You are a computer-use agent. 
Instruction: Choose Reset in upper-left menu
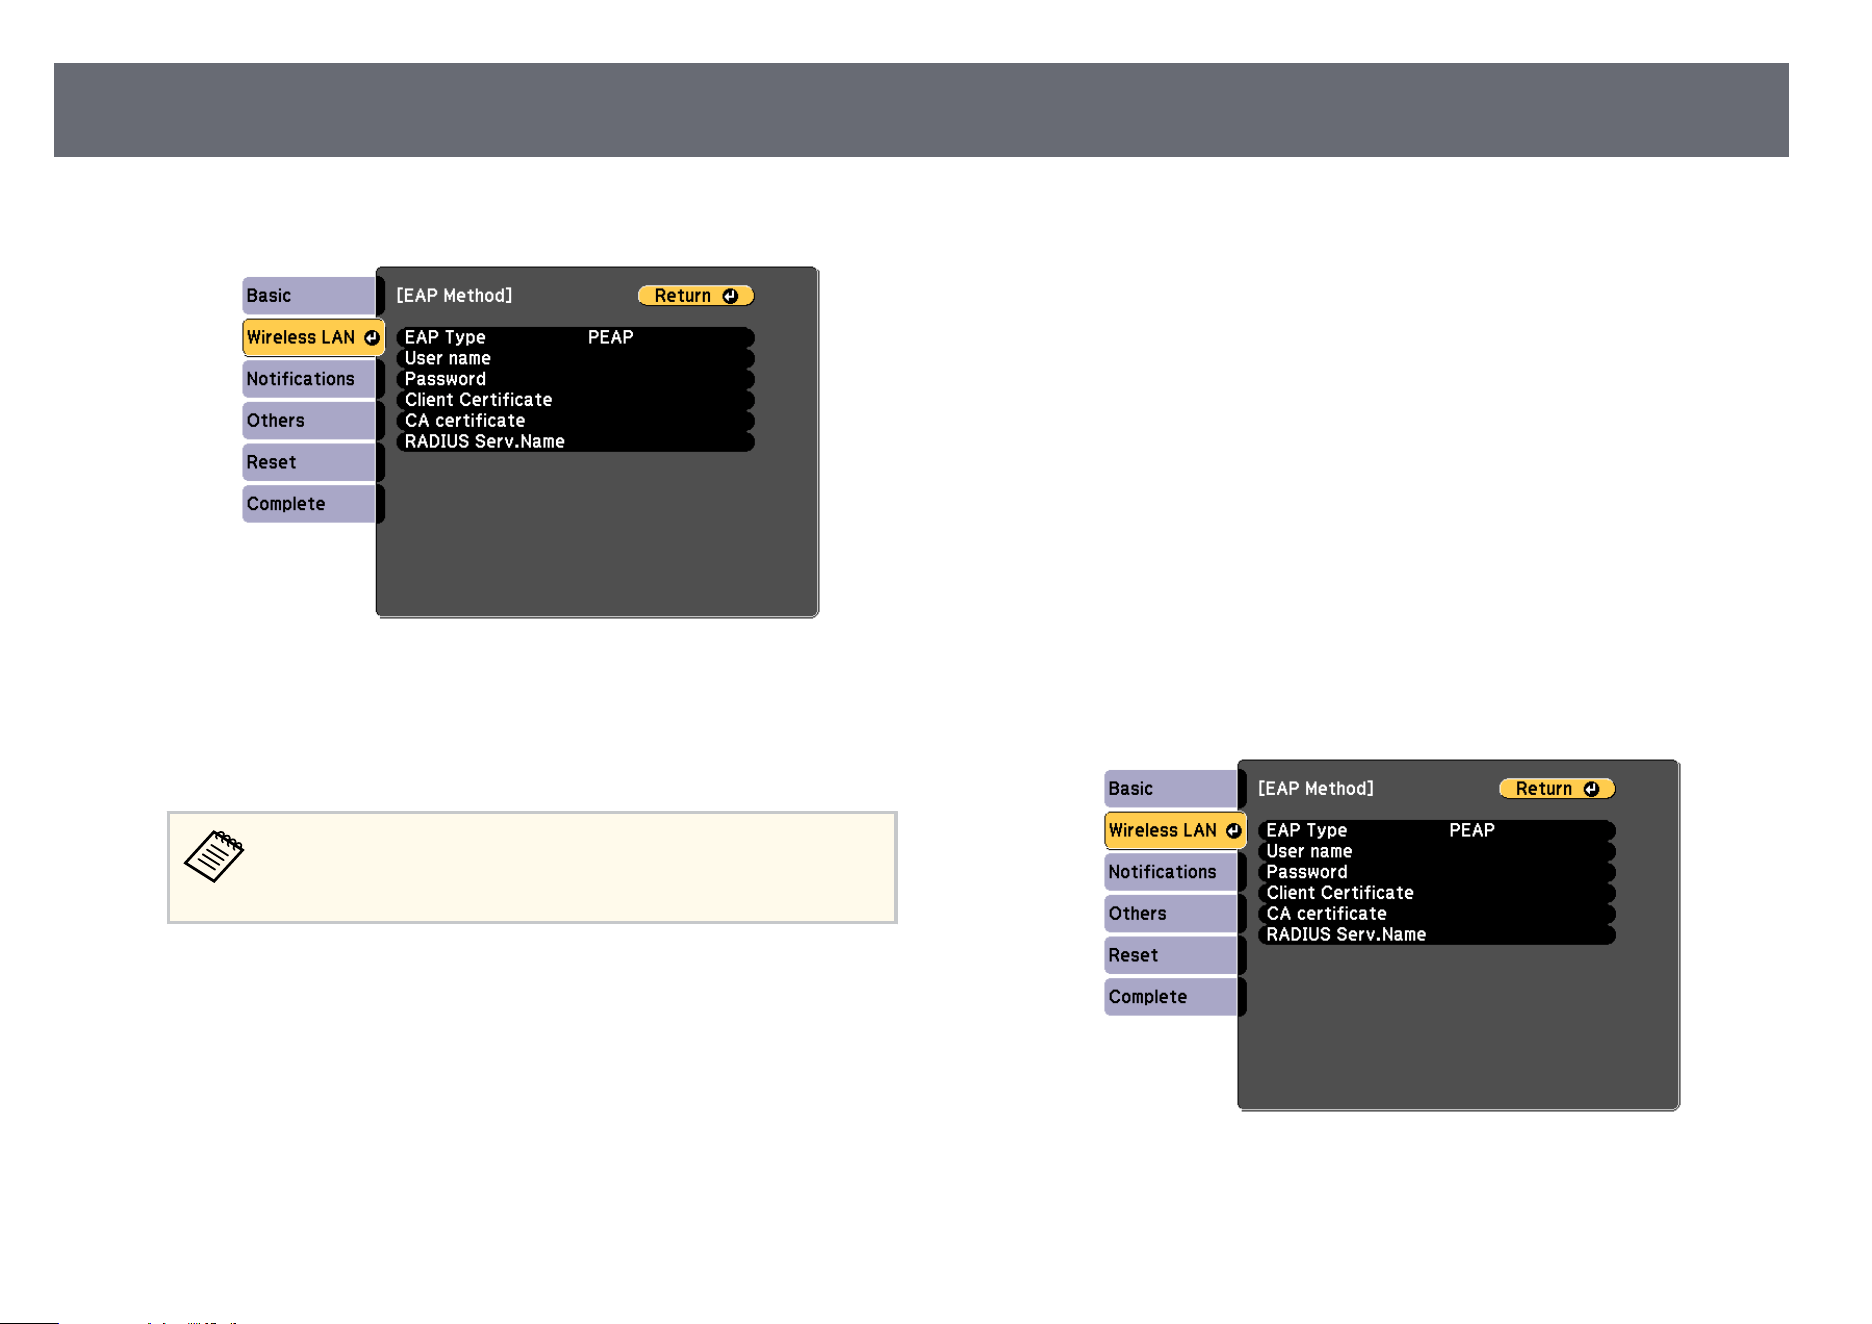point(309,463)
